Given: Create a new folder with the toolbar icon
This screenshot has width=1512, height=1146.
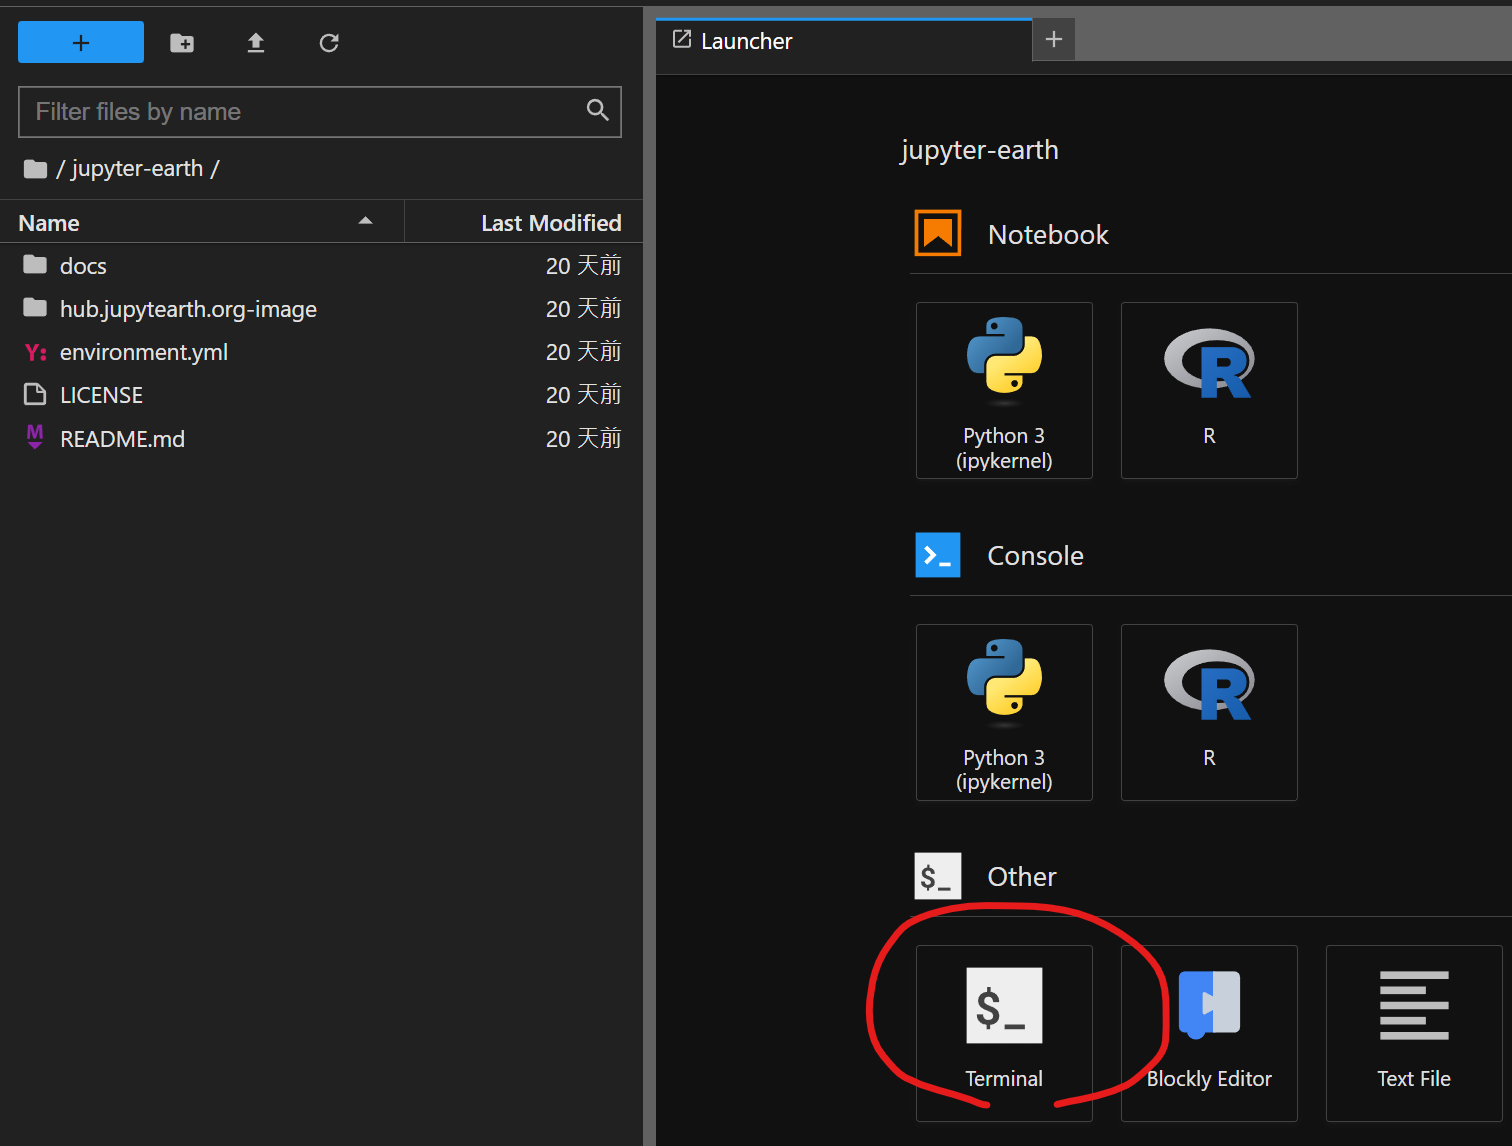Looking at the screenshot, I should click(182, 43).
